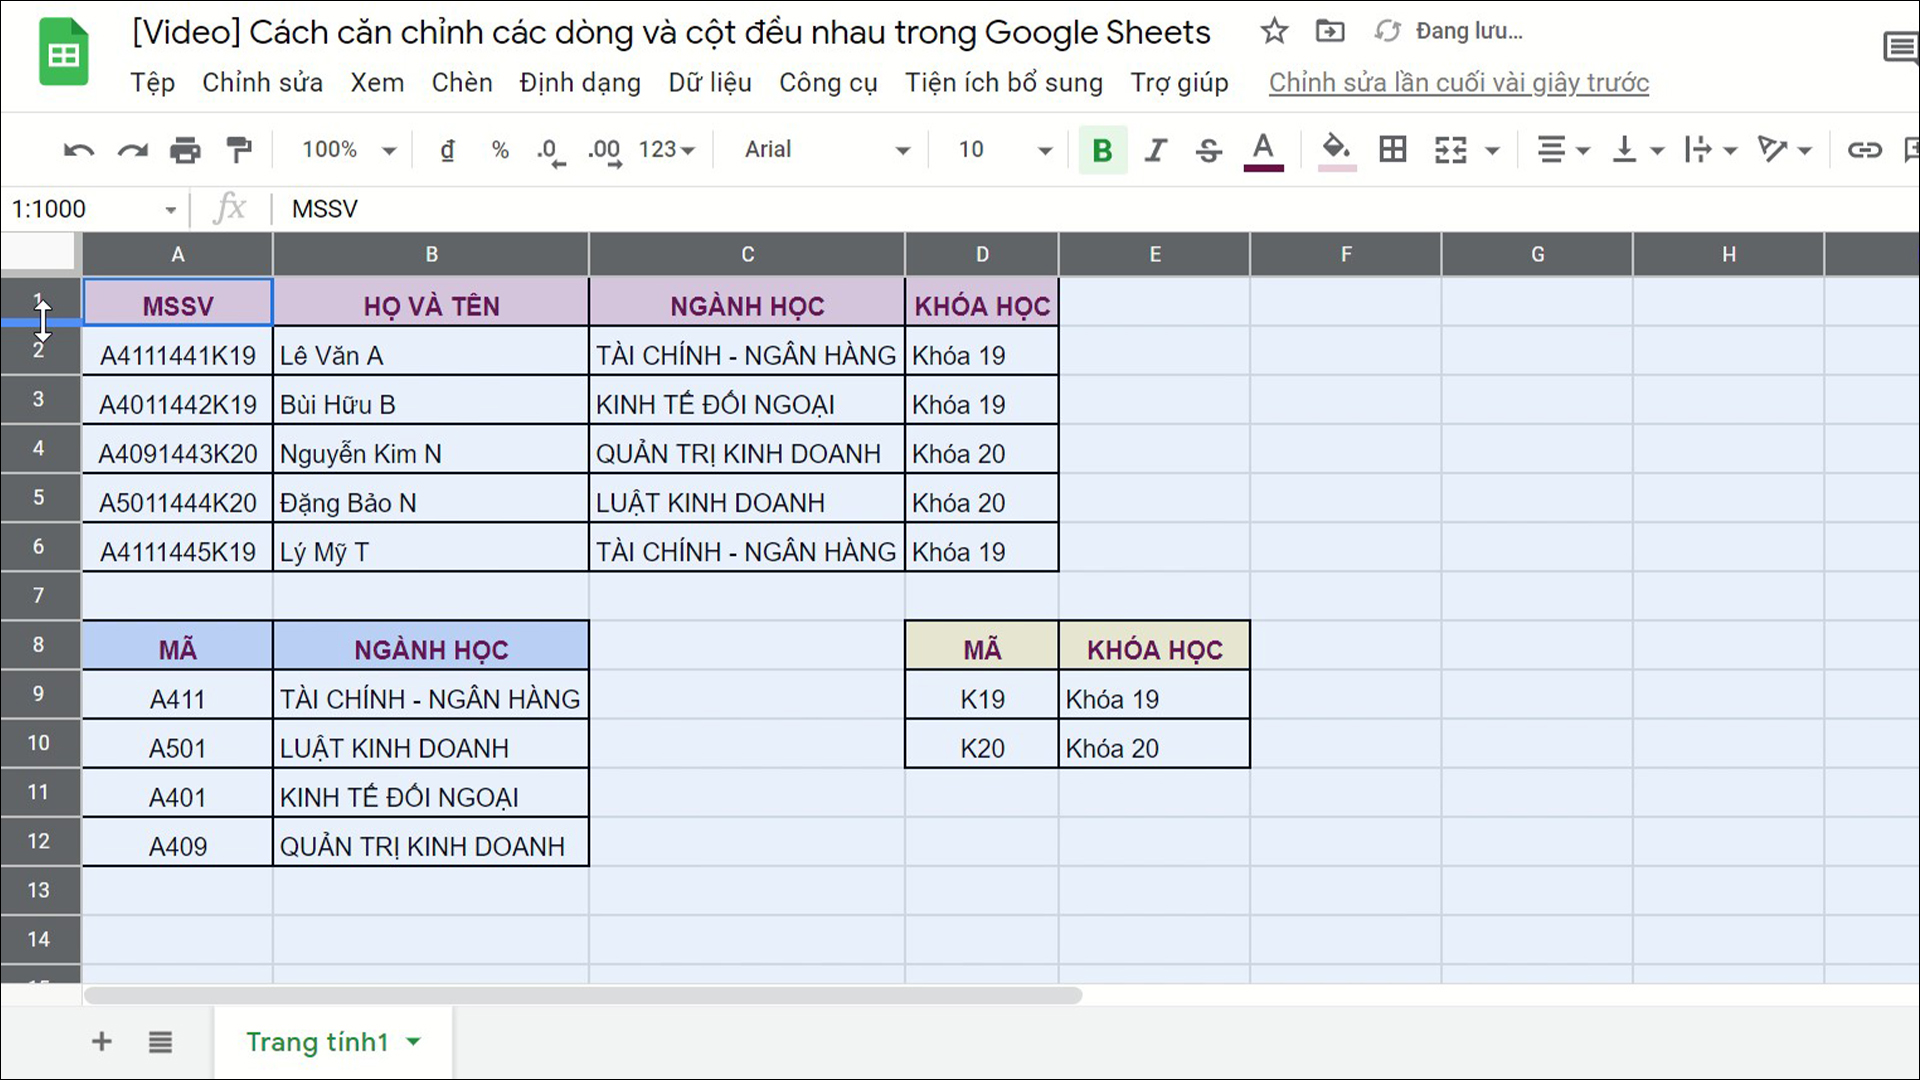Open the Dữ liệu menu
This screenshot has height=1080, width=1920.
710,83
